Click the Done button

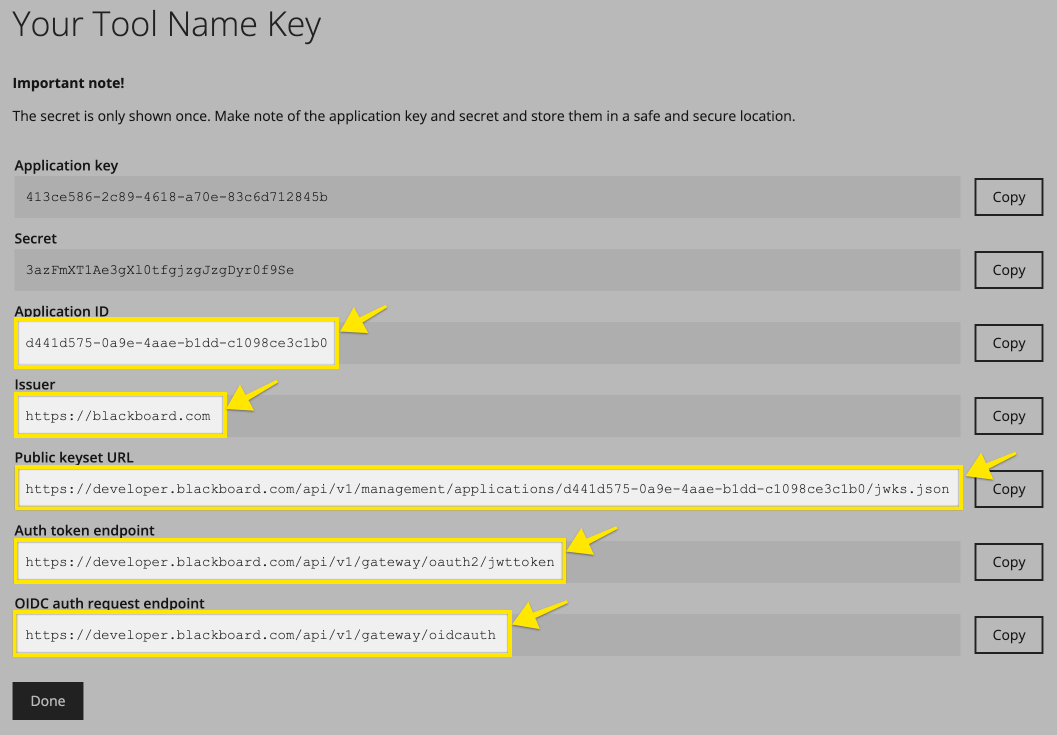pyautogui.click(x=47, y=700)
